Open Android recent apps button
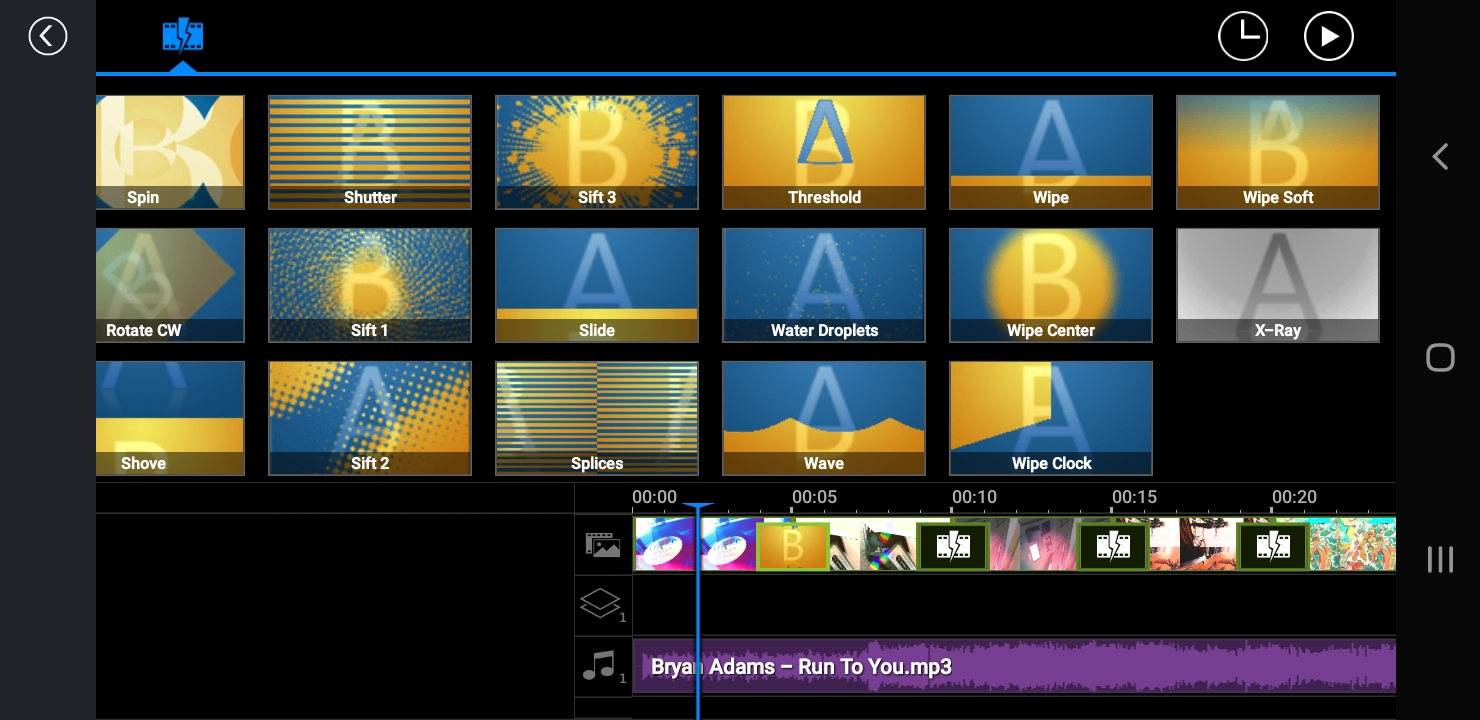Screen dimensions: 1480x720 [1439, 559]
